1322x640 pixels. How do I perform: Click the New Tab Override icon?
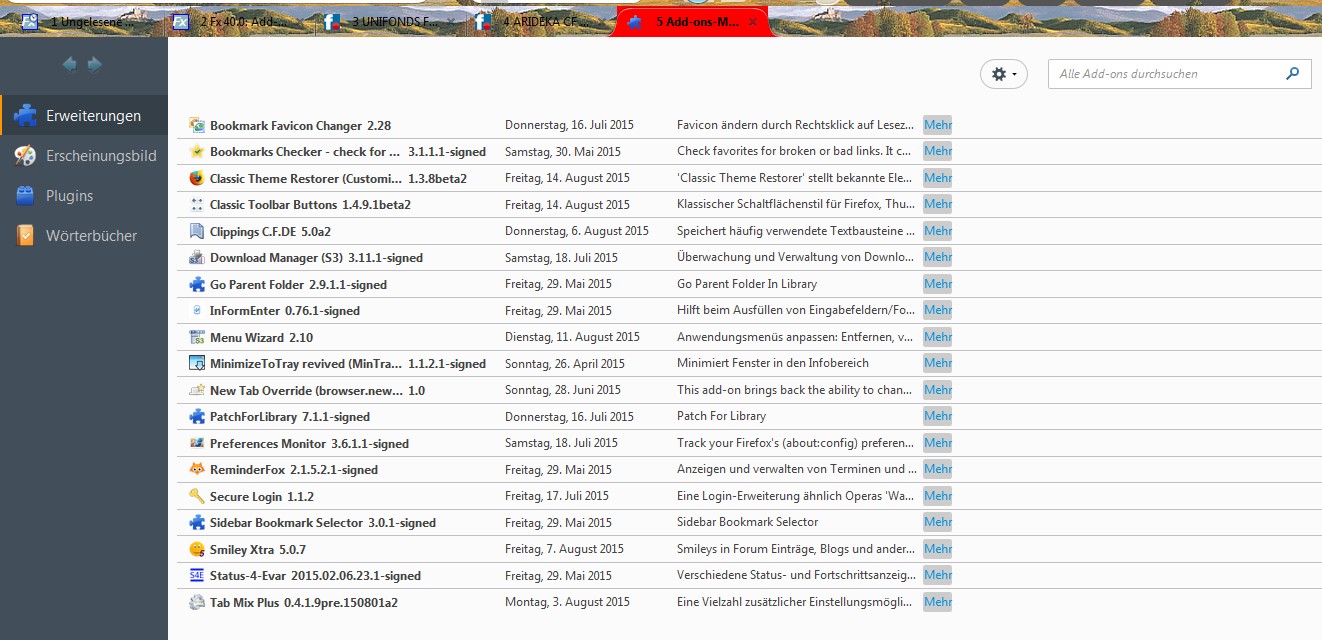click(x=197, y=390)
